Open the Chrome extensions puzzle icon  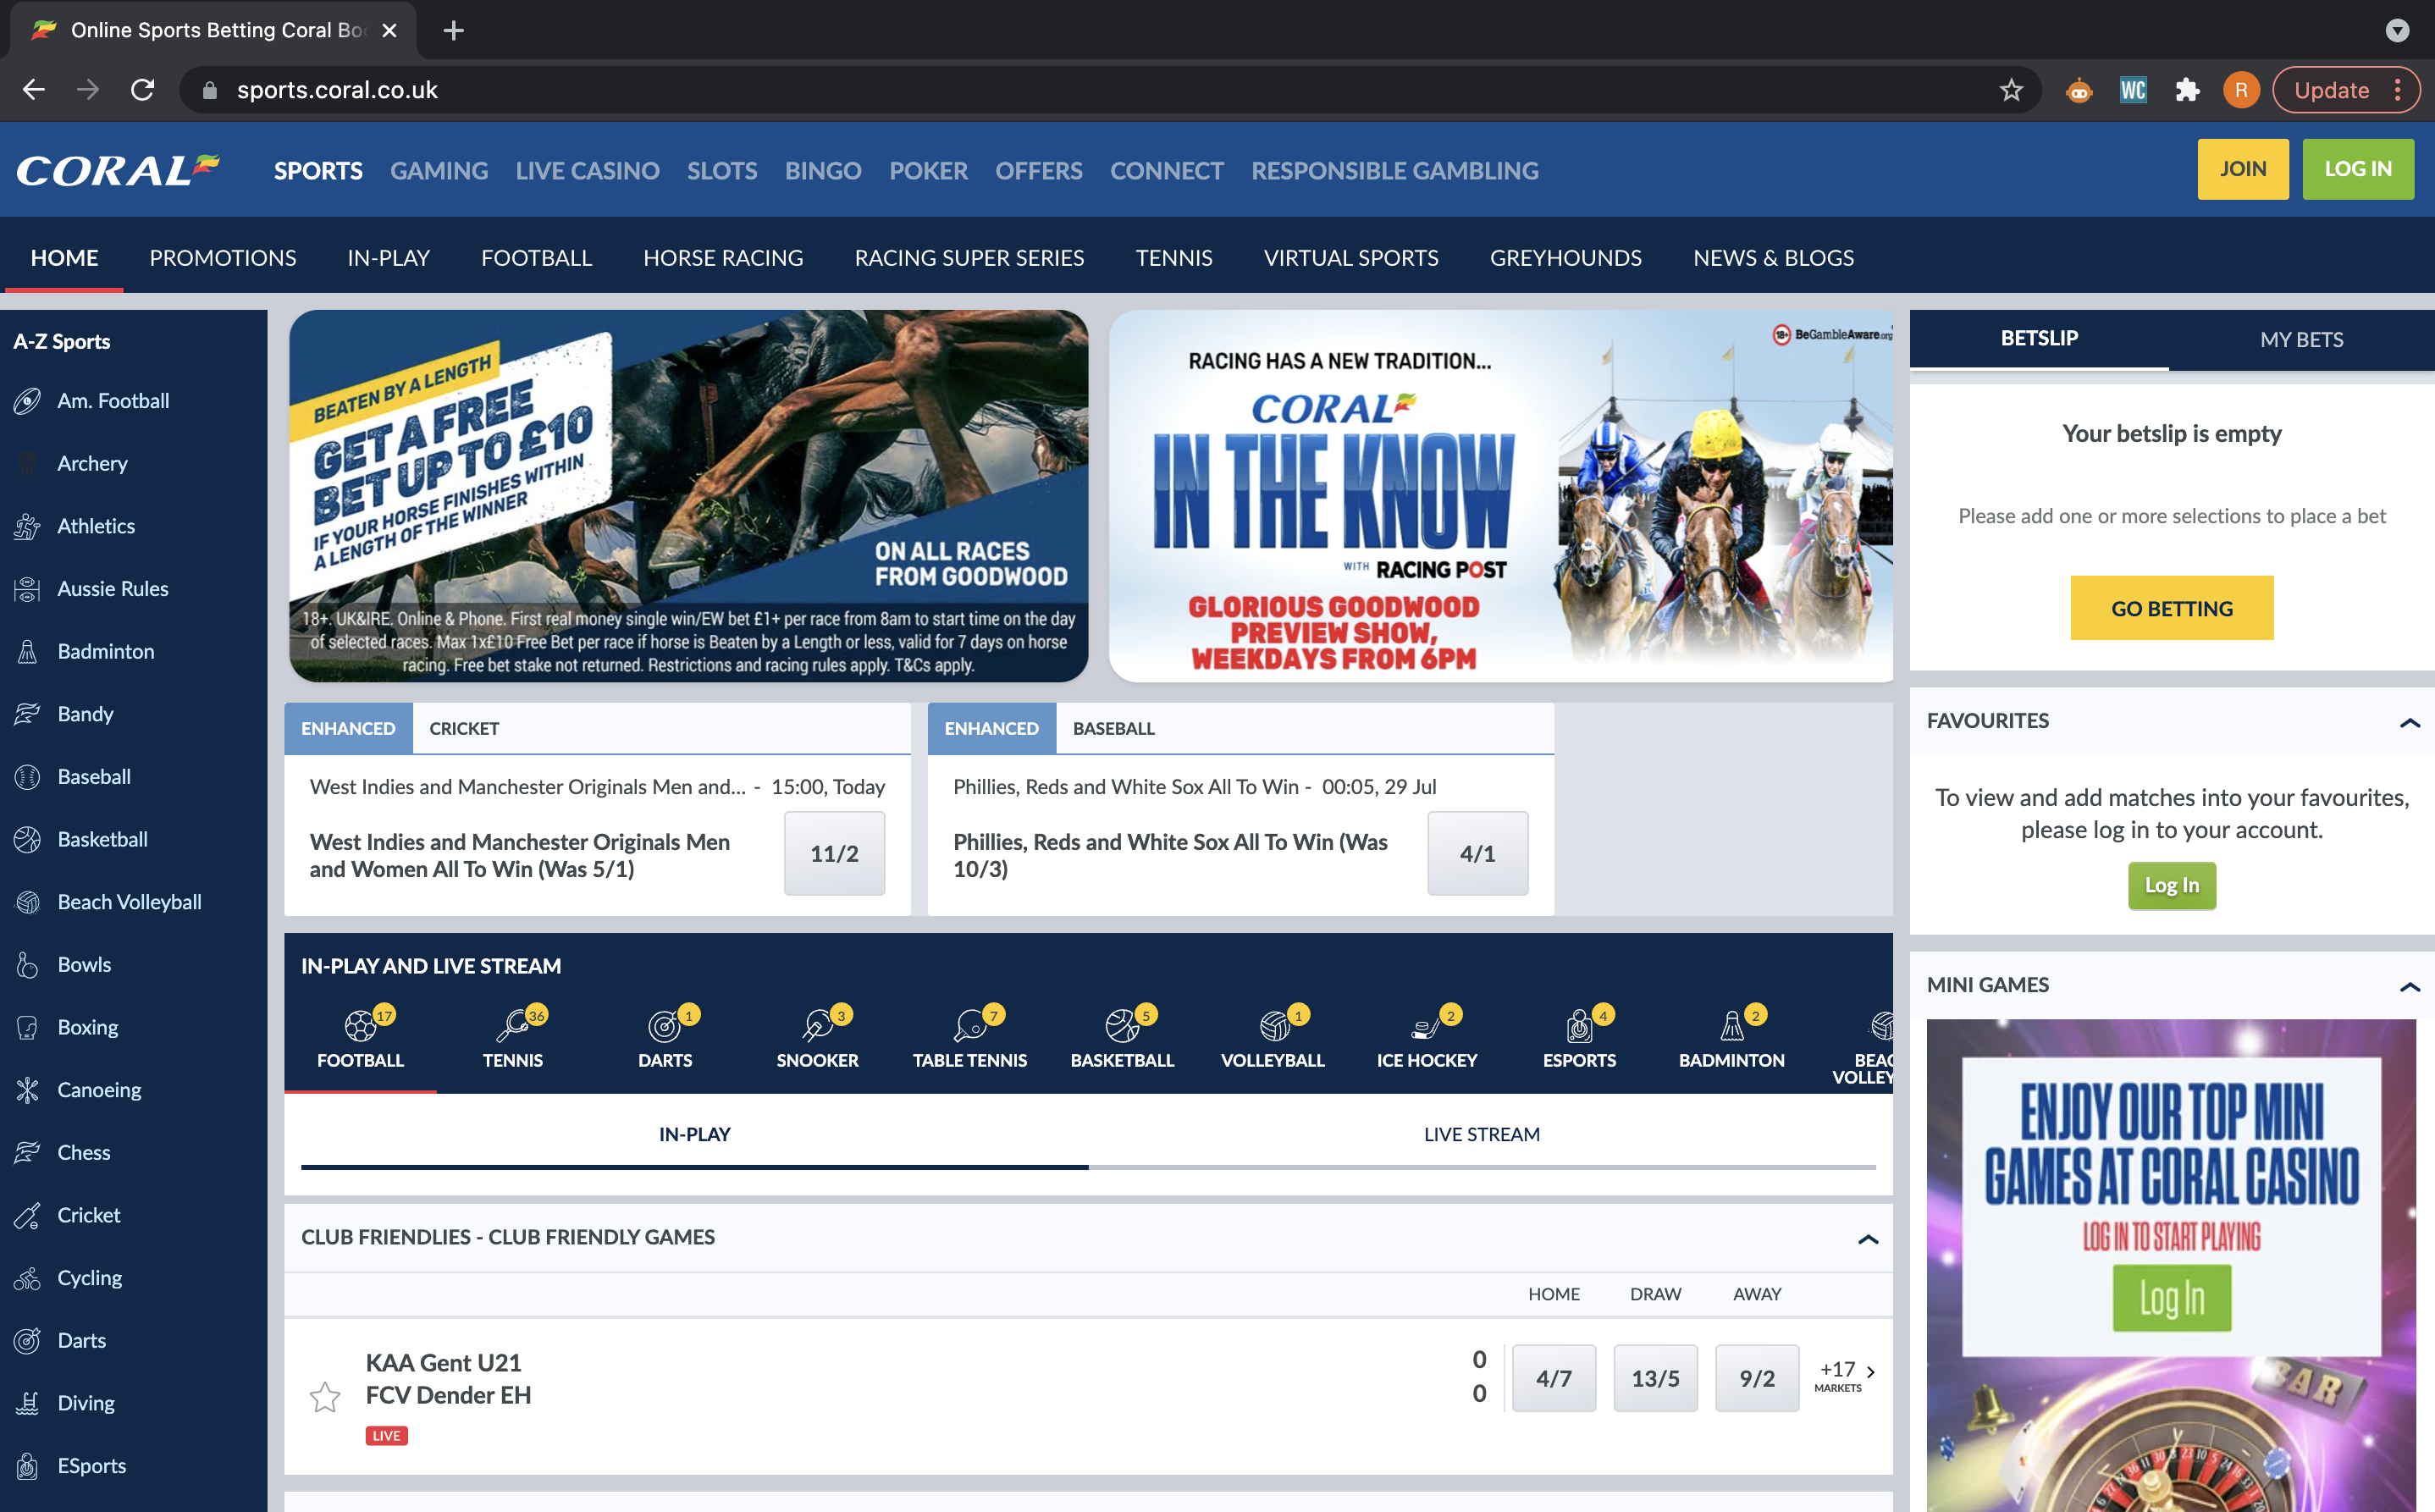[2187, 90]
